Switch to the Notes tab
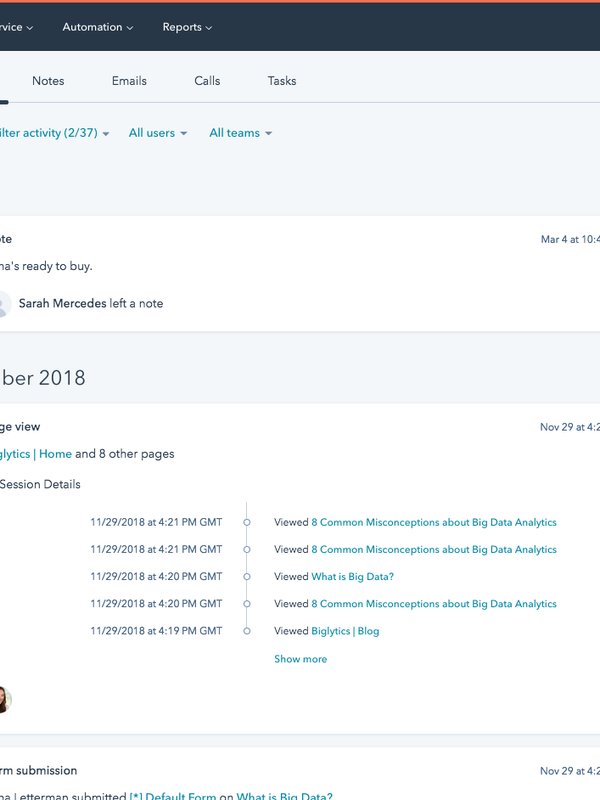The width and height of the screenshot is (600, 800). [x=48, y=81]
